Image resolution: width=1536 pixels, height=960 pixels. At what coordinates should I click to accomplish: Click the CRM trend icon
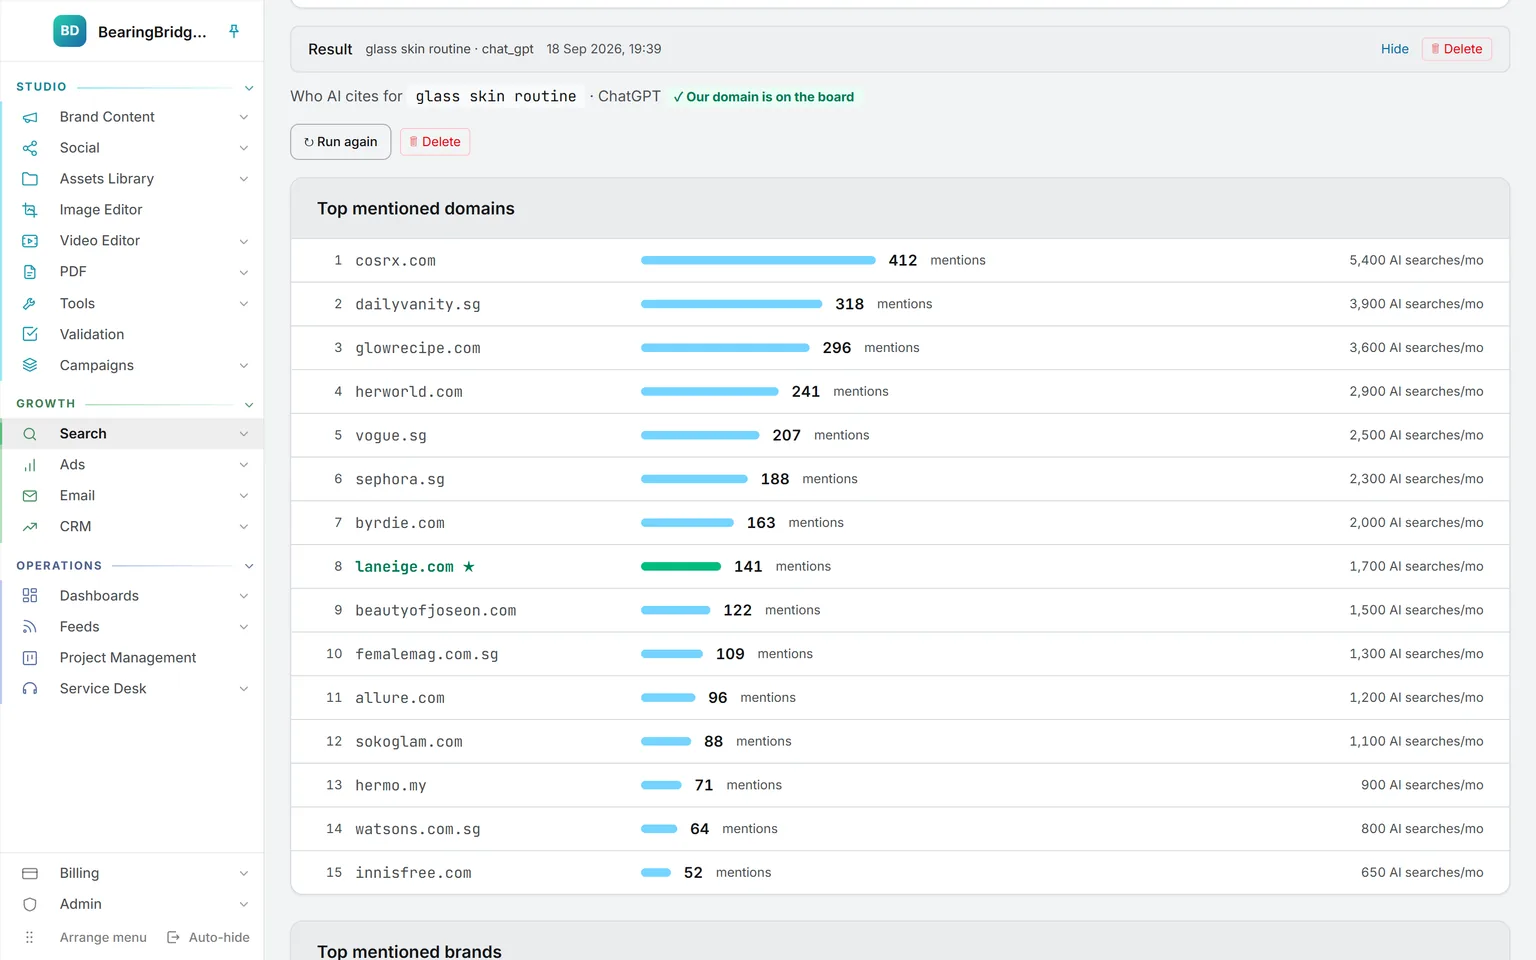pyautogui.click(x=30, y=527)
